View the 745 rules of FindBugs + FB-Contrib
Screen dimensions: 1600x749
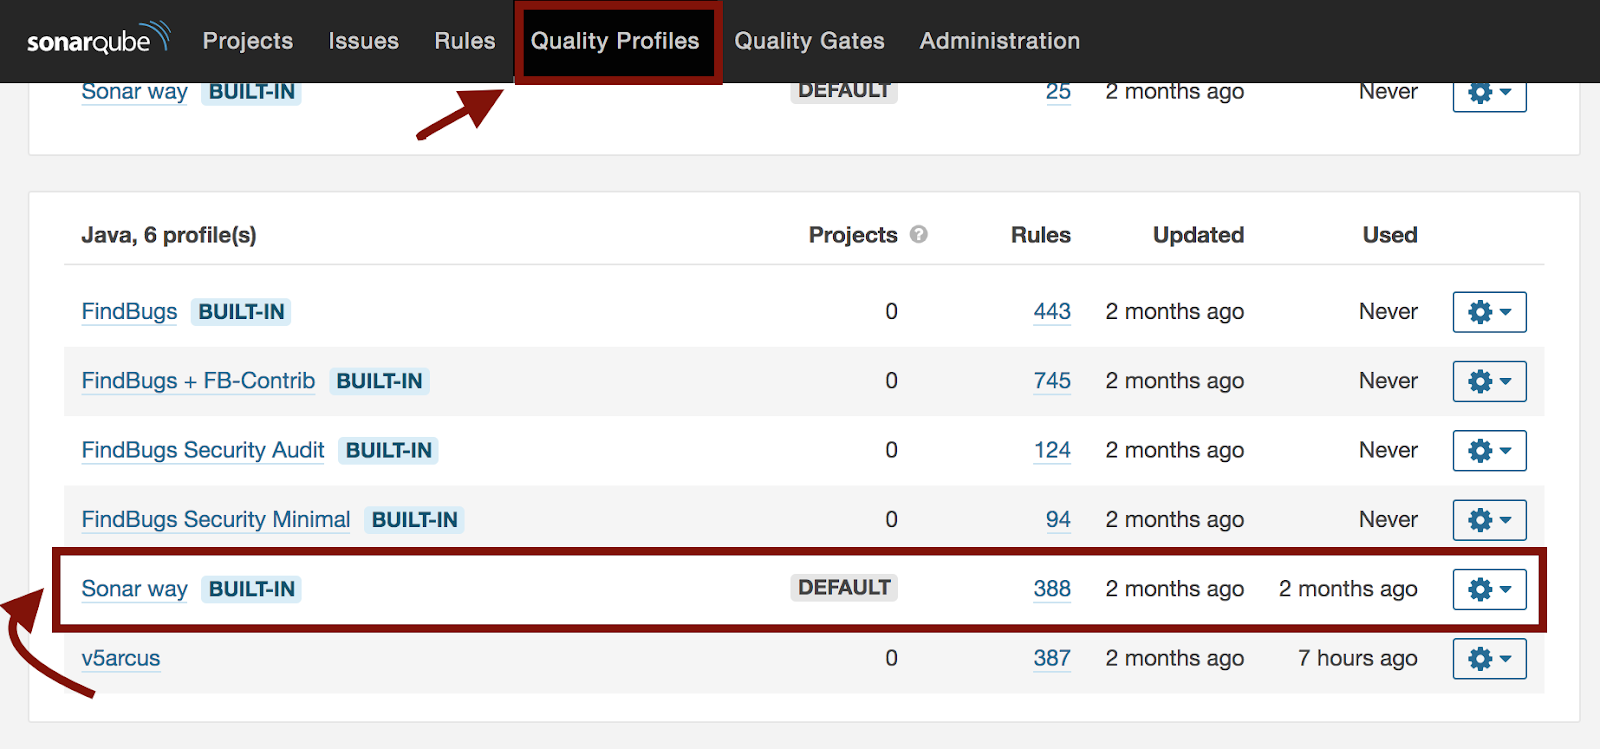[1052, 381]
